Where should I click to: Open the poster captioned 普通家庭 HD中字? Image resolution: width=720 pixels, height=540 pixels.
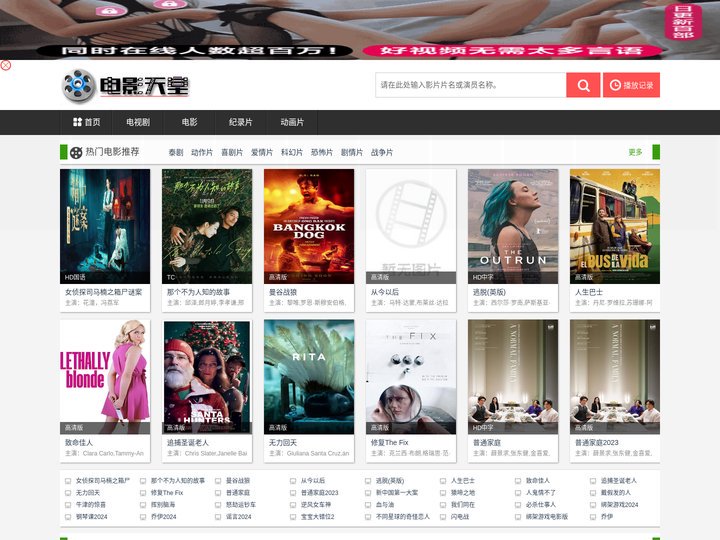(513, 377)
